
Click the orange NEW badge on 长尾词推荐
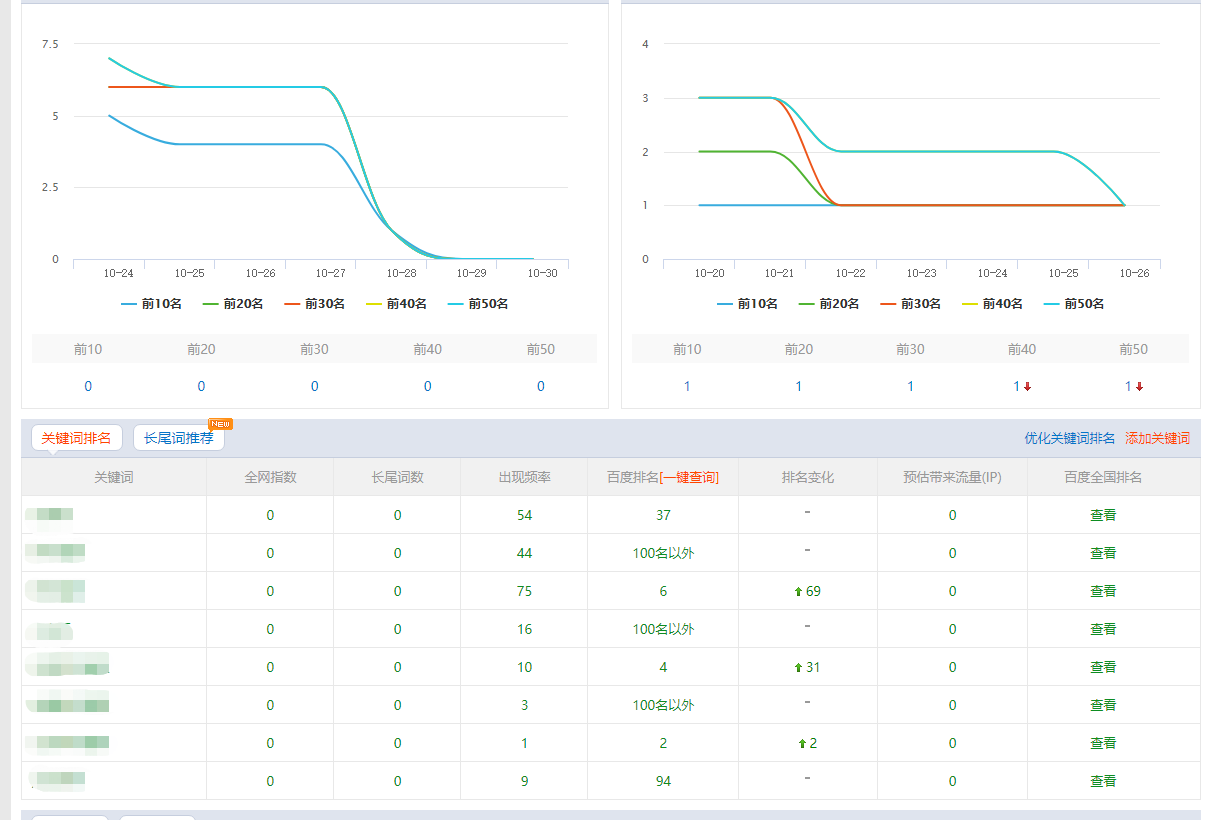pyautogui.click(x=220, y=423)
